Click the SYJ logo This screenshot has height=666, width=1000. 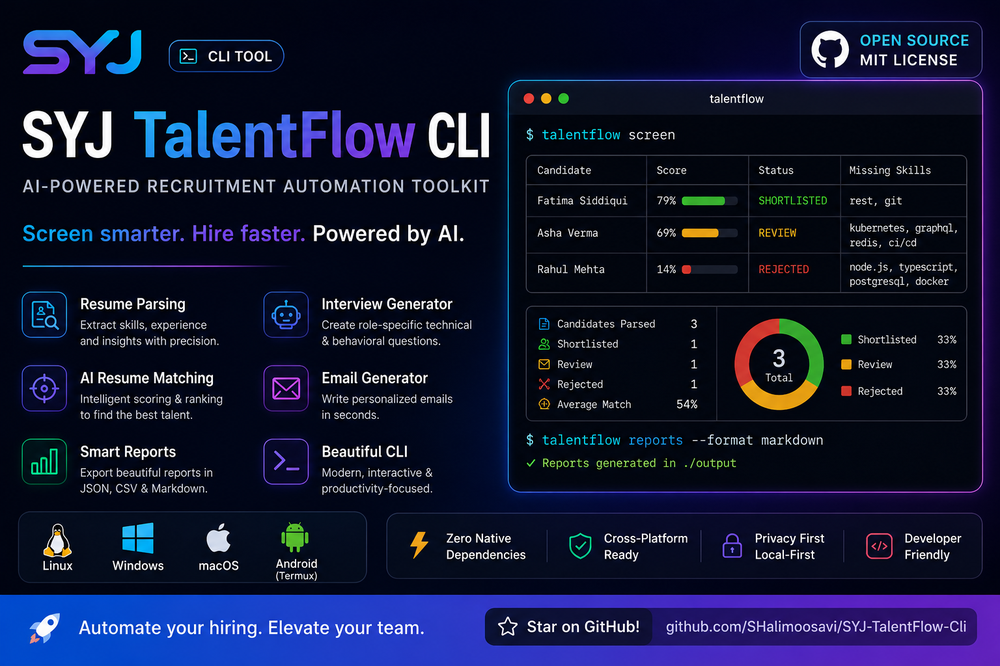[x=82, y=52]
